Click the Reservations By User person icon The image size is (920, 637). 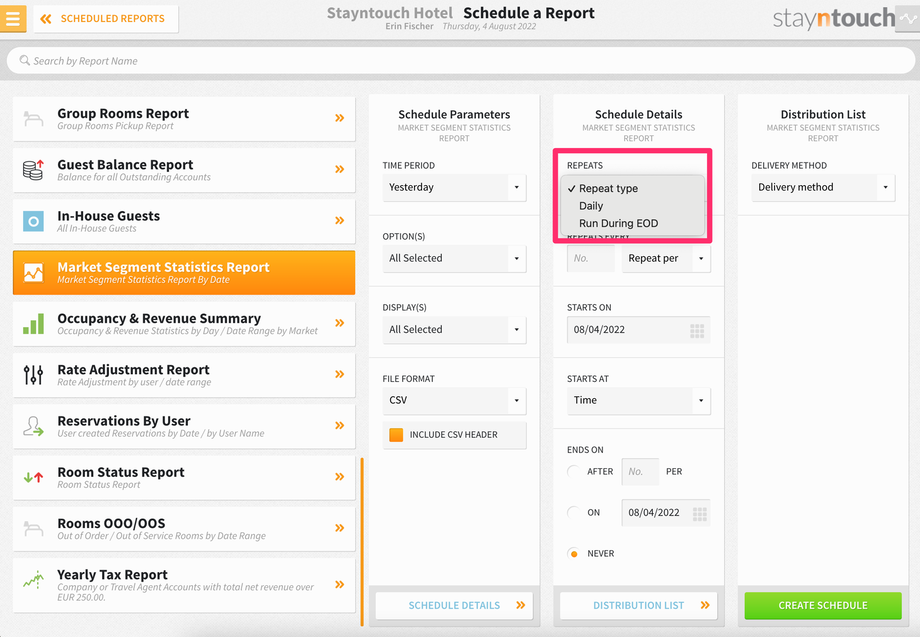pos(33,426)
